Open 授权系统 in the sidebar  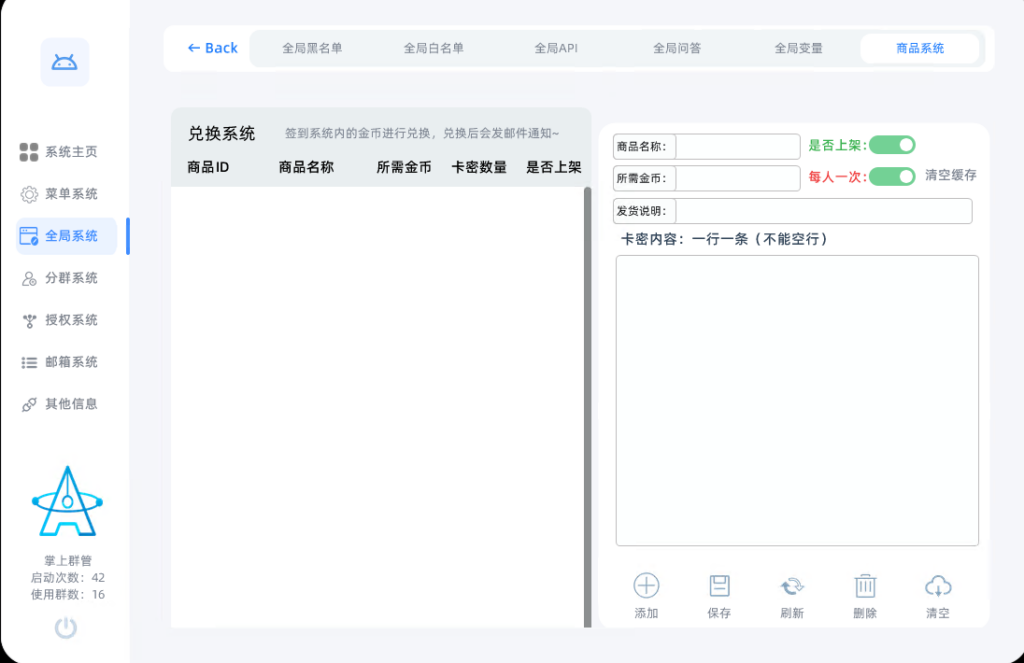(x=65, y=320)
